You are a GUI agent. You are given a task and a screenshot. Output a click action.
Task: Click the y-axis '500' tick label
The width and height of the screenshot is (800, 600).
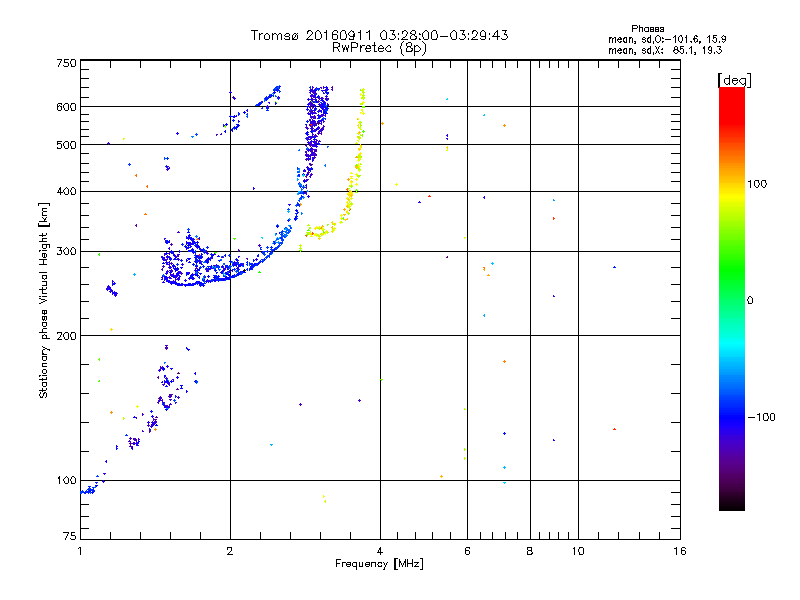66,145
